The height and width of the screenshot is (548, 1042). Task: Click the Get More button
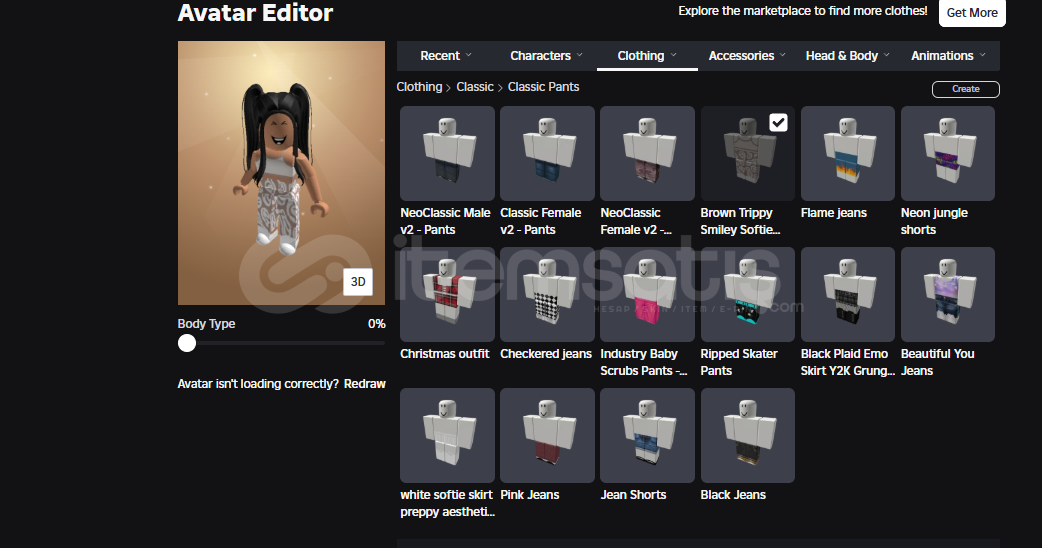972,13
